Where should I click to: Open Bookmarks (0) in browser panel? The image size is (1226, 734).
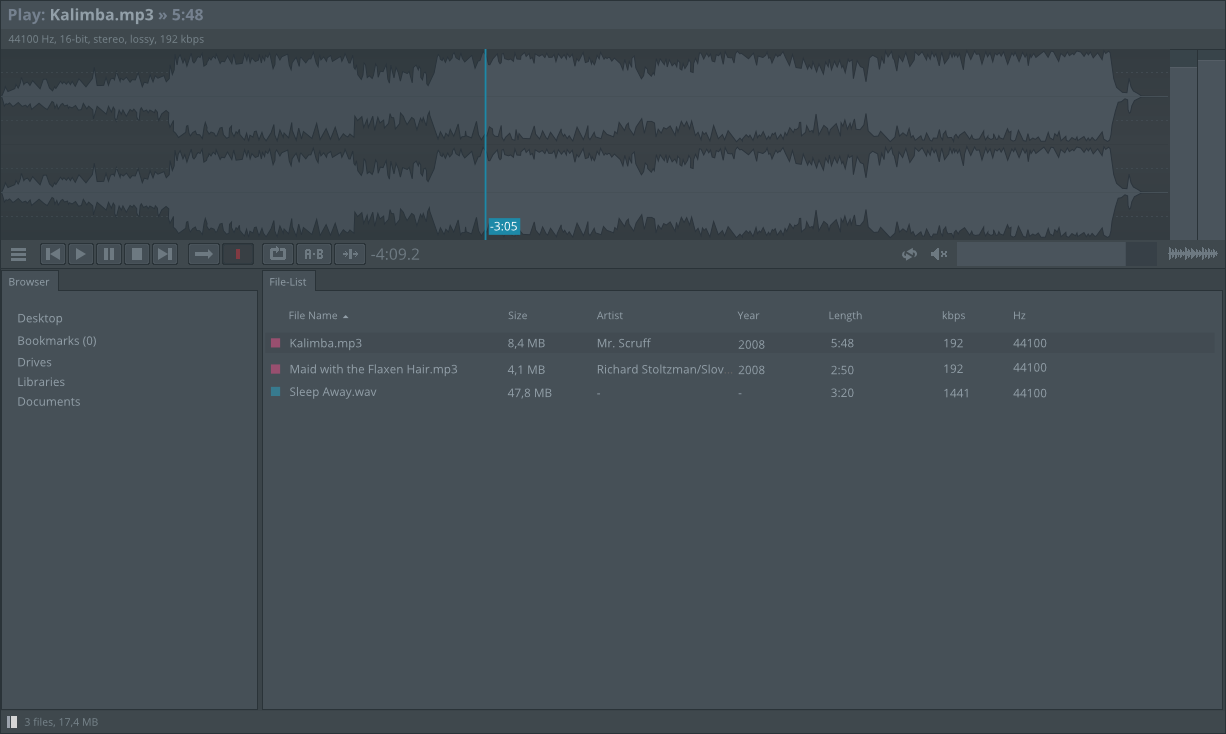coord(57,341)
